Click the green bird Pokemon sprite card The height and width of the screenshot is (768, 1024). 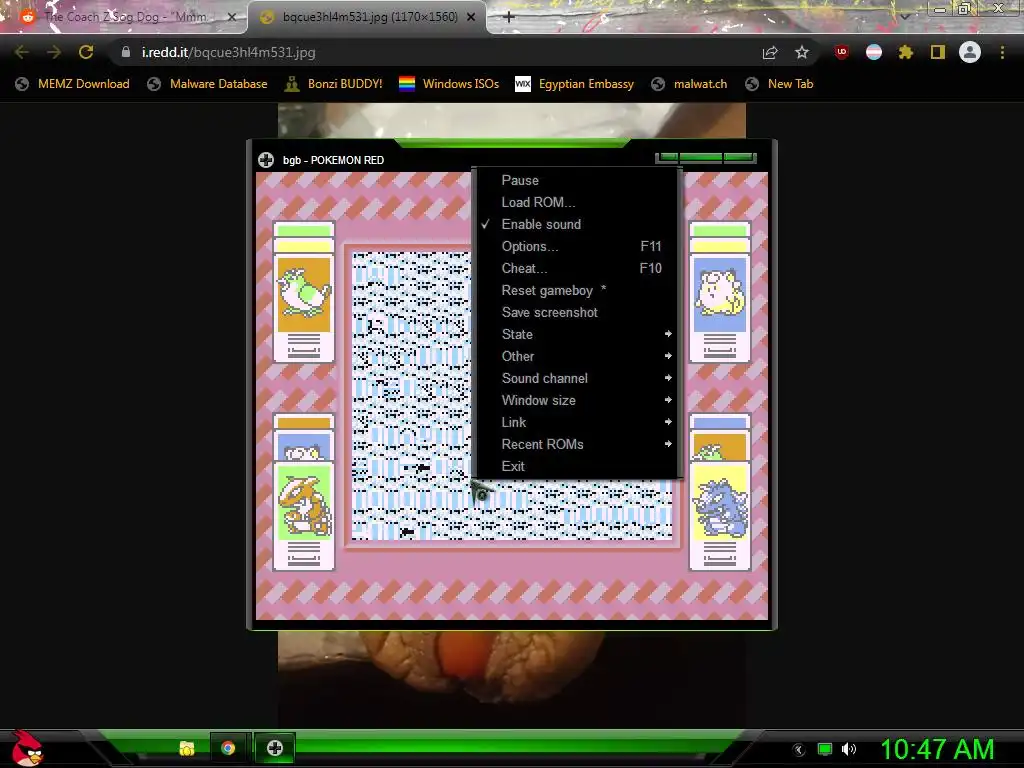tap(304, 294)
